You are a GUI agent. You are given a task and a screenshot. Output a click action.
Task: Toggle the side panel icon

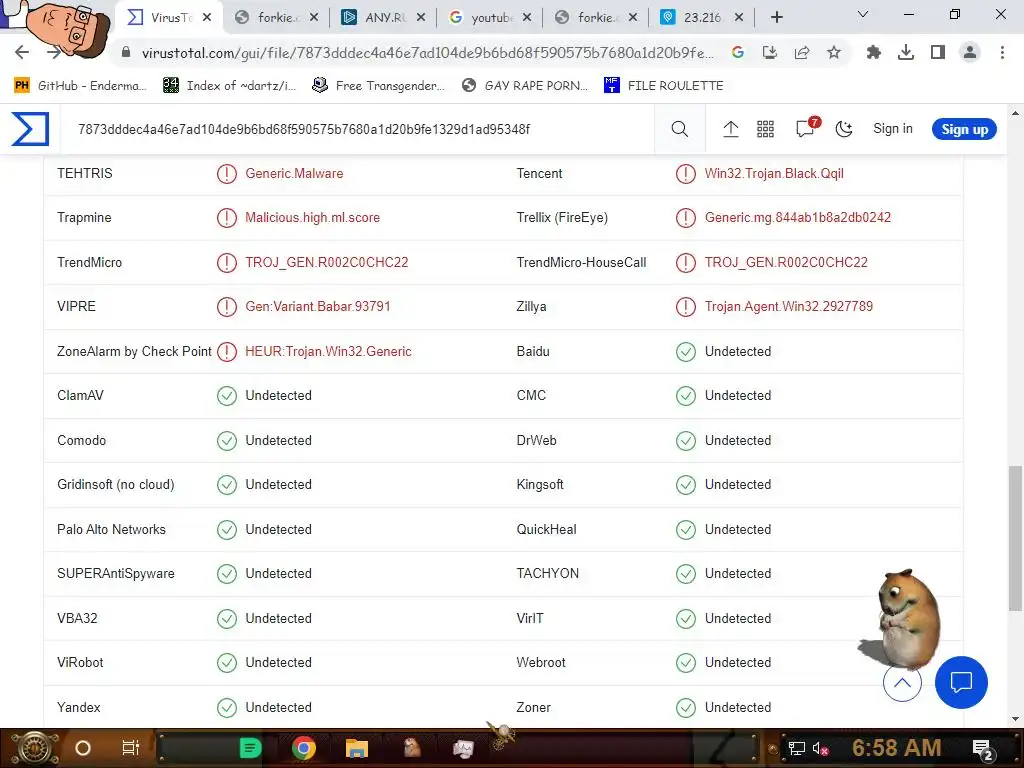point(938,52)
